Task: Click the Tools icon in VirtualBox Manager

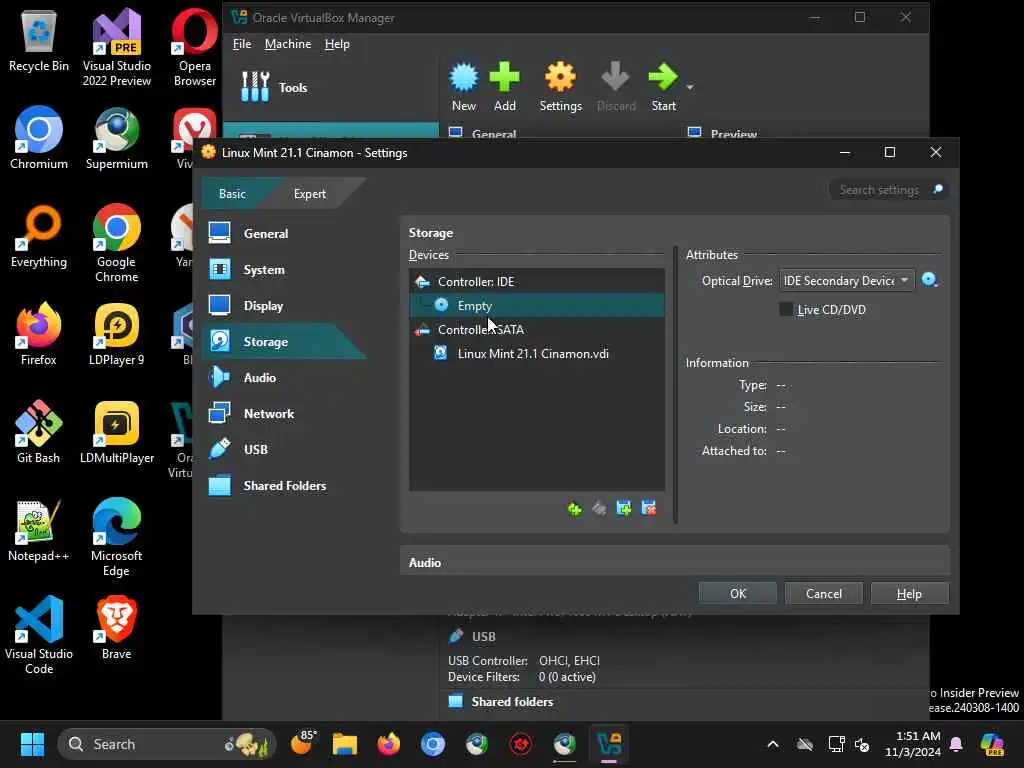Action: [x=255, y=87]
